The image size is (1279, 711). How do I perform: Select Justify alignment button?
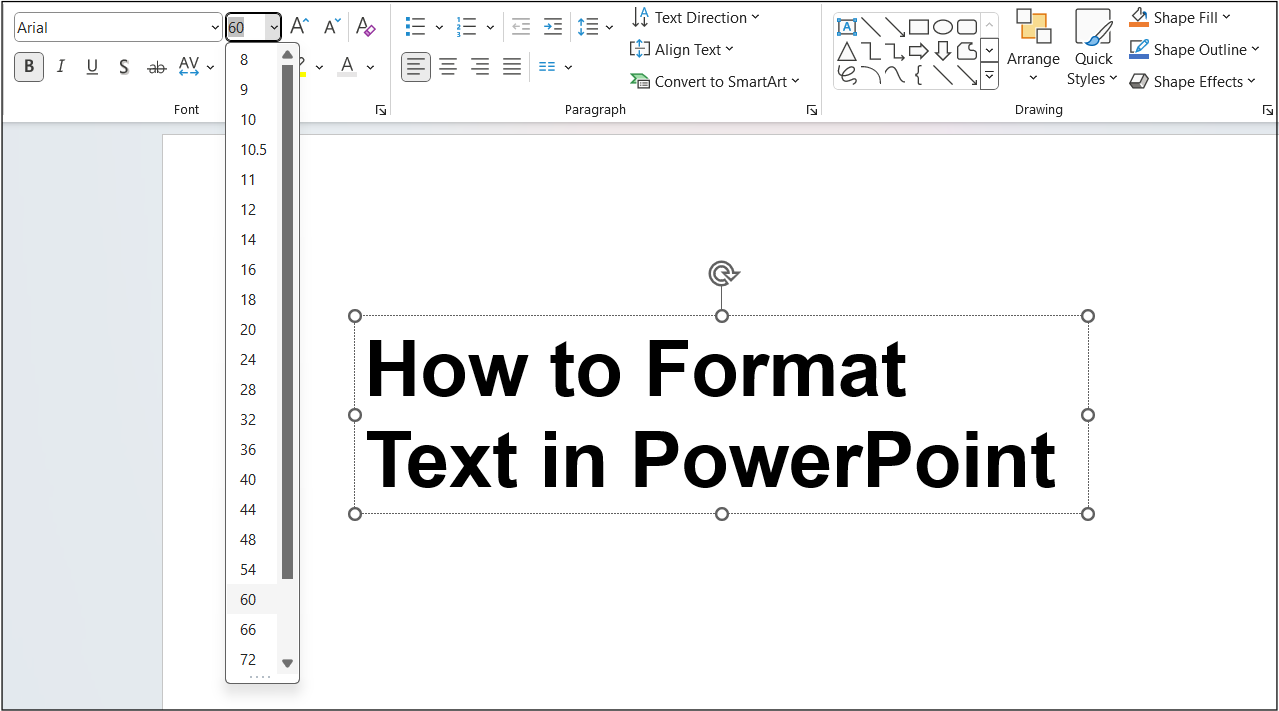pos(512,67)
